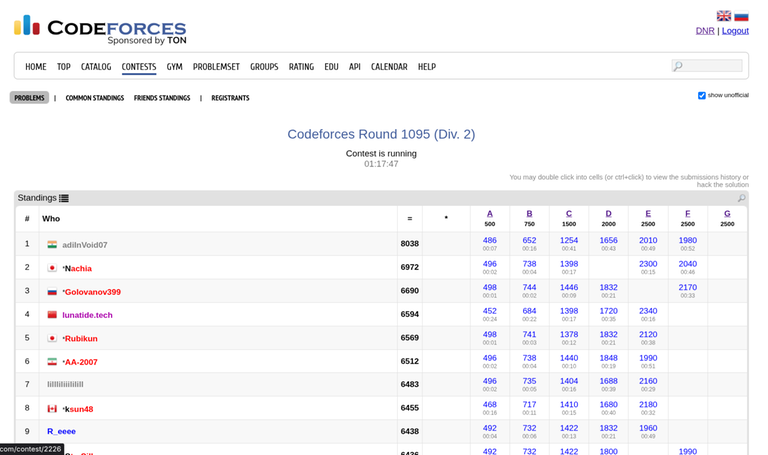The image size is (768, 455).
Task: Open problem A column header link
Action: coord(490,213)
